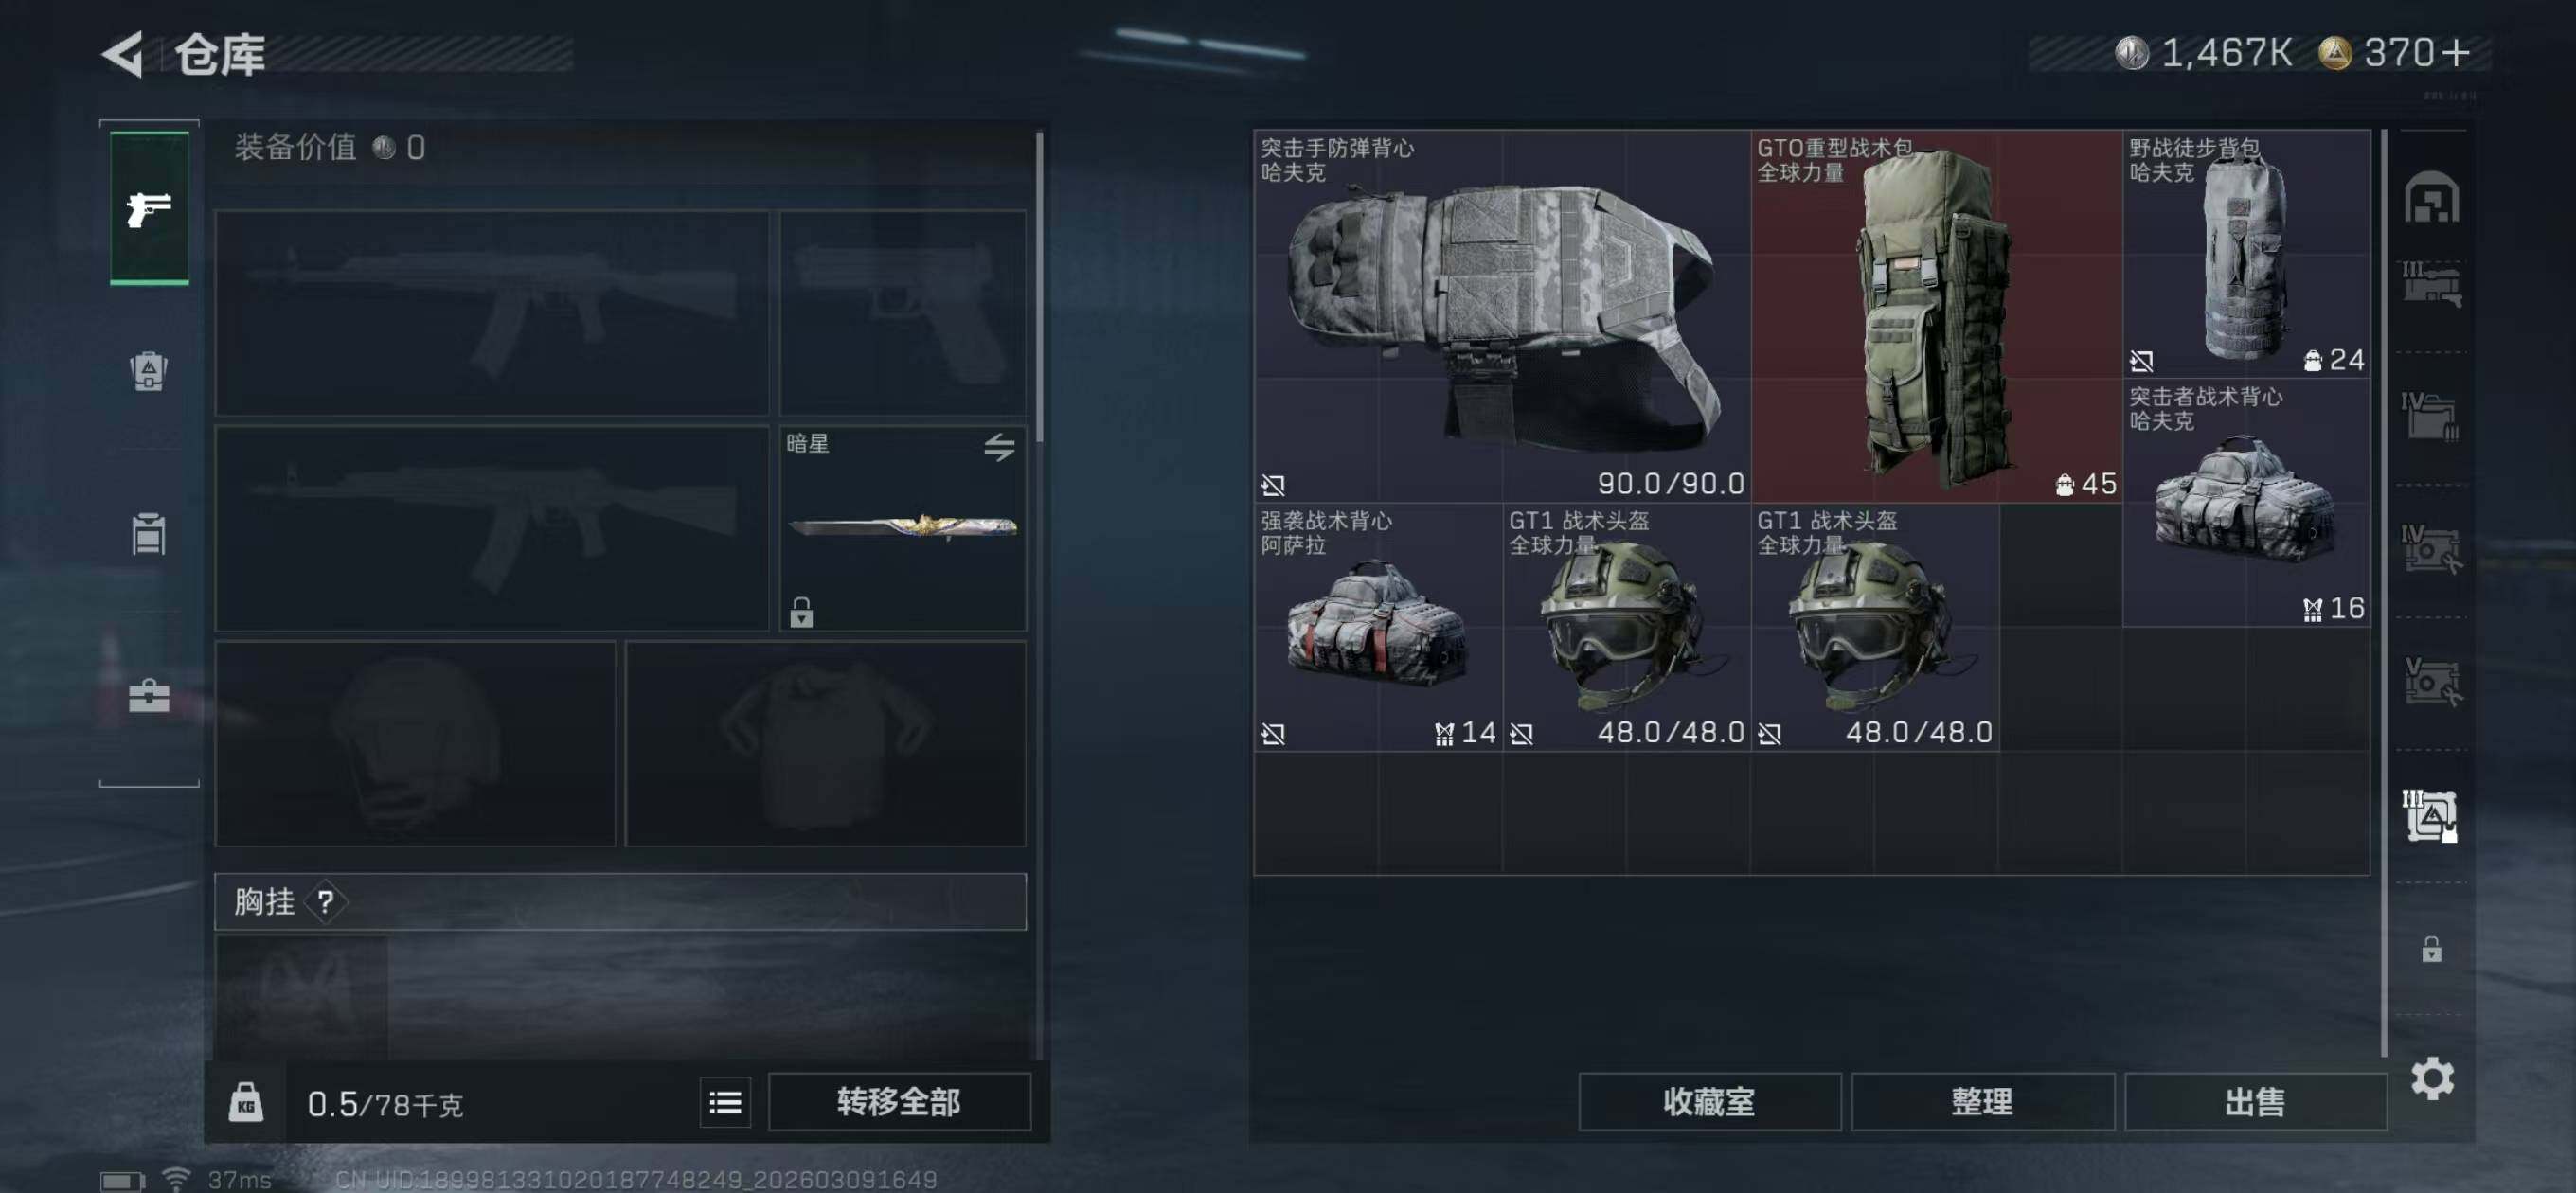Select the pistol weapons tab in left sidebar
Screen dimensions: 2576x1193
149,208
